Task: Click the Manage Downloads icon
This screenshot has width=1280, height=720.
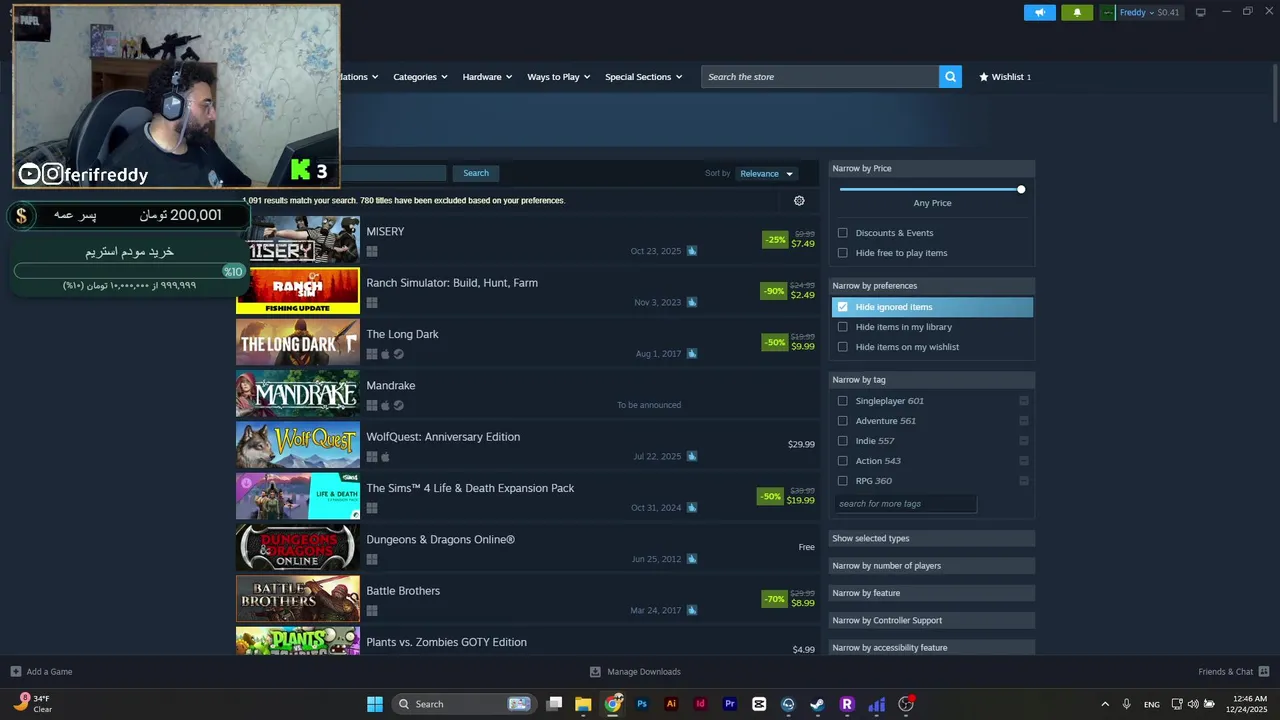Action: [x=595, y=672]
